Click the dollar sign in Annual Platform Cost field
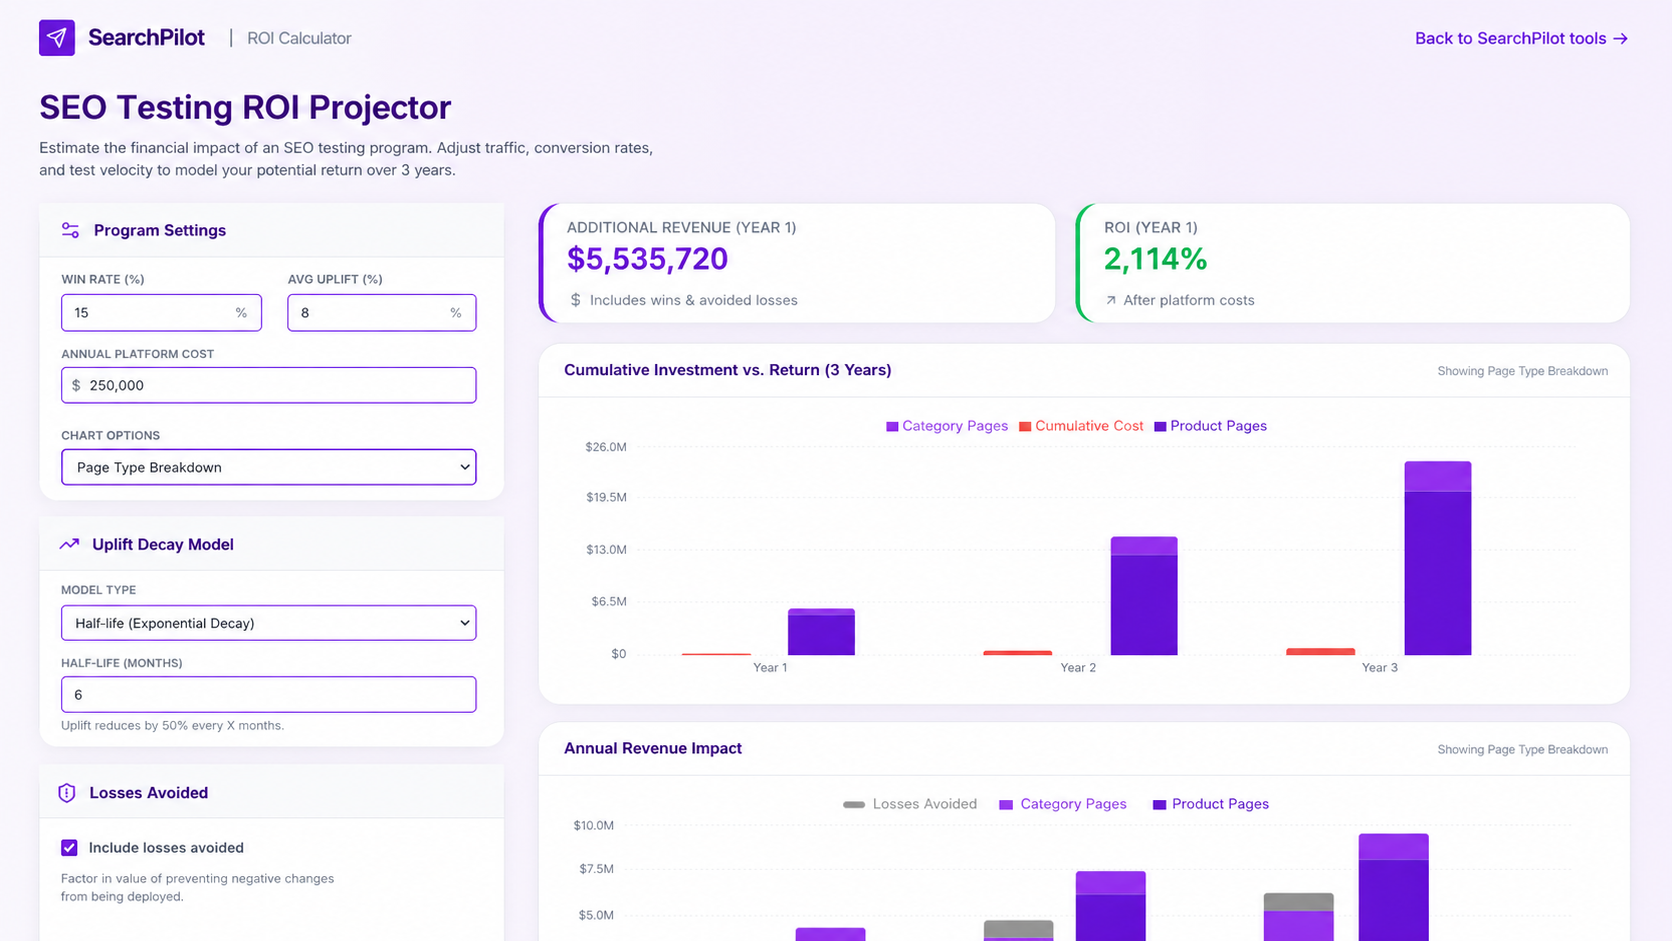 coord(76,385)
